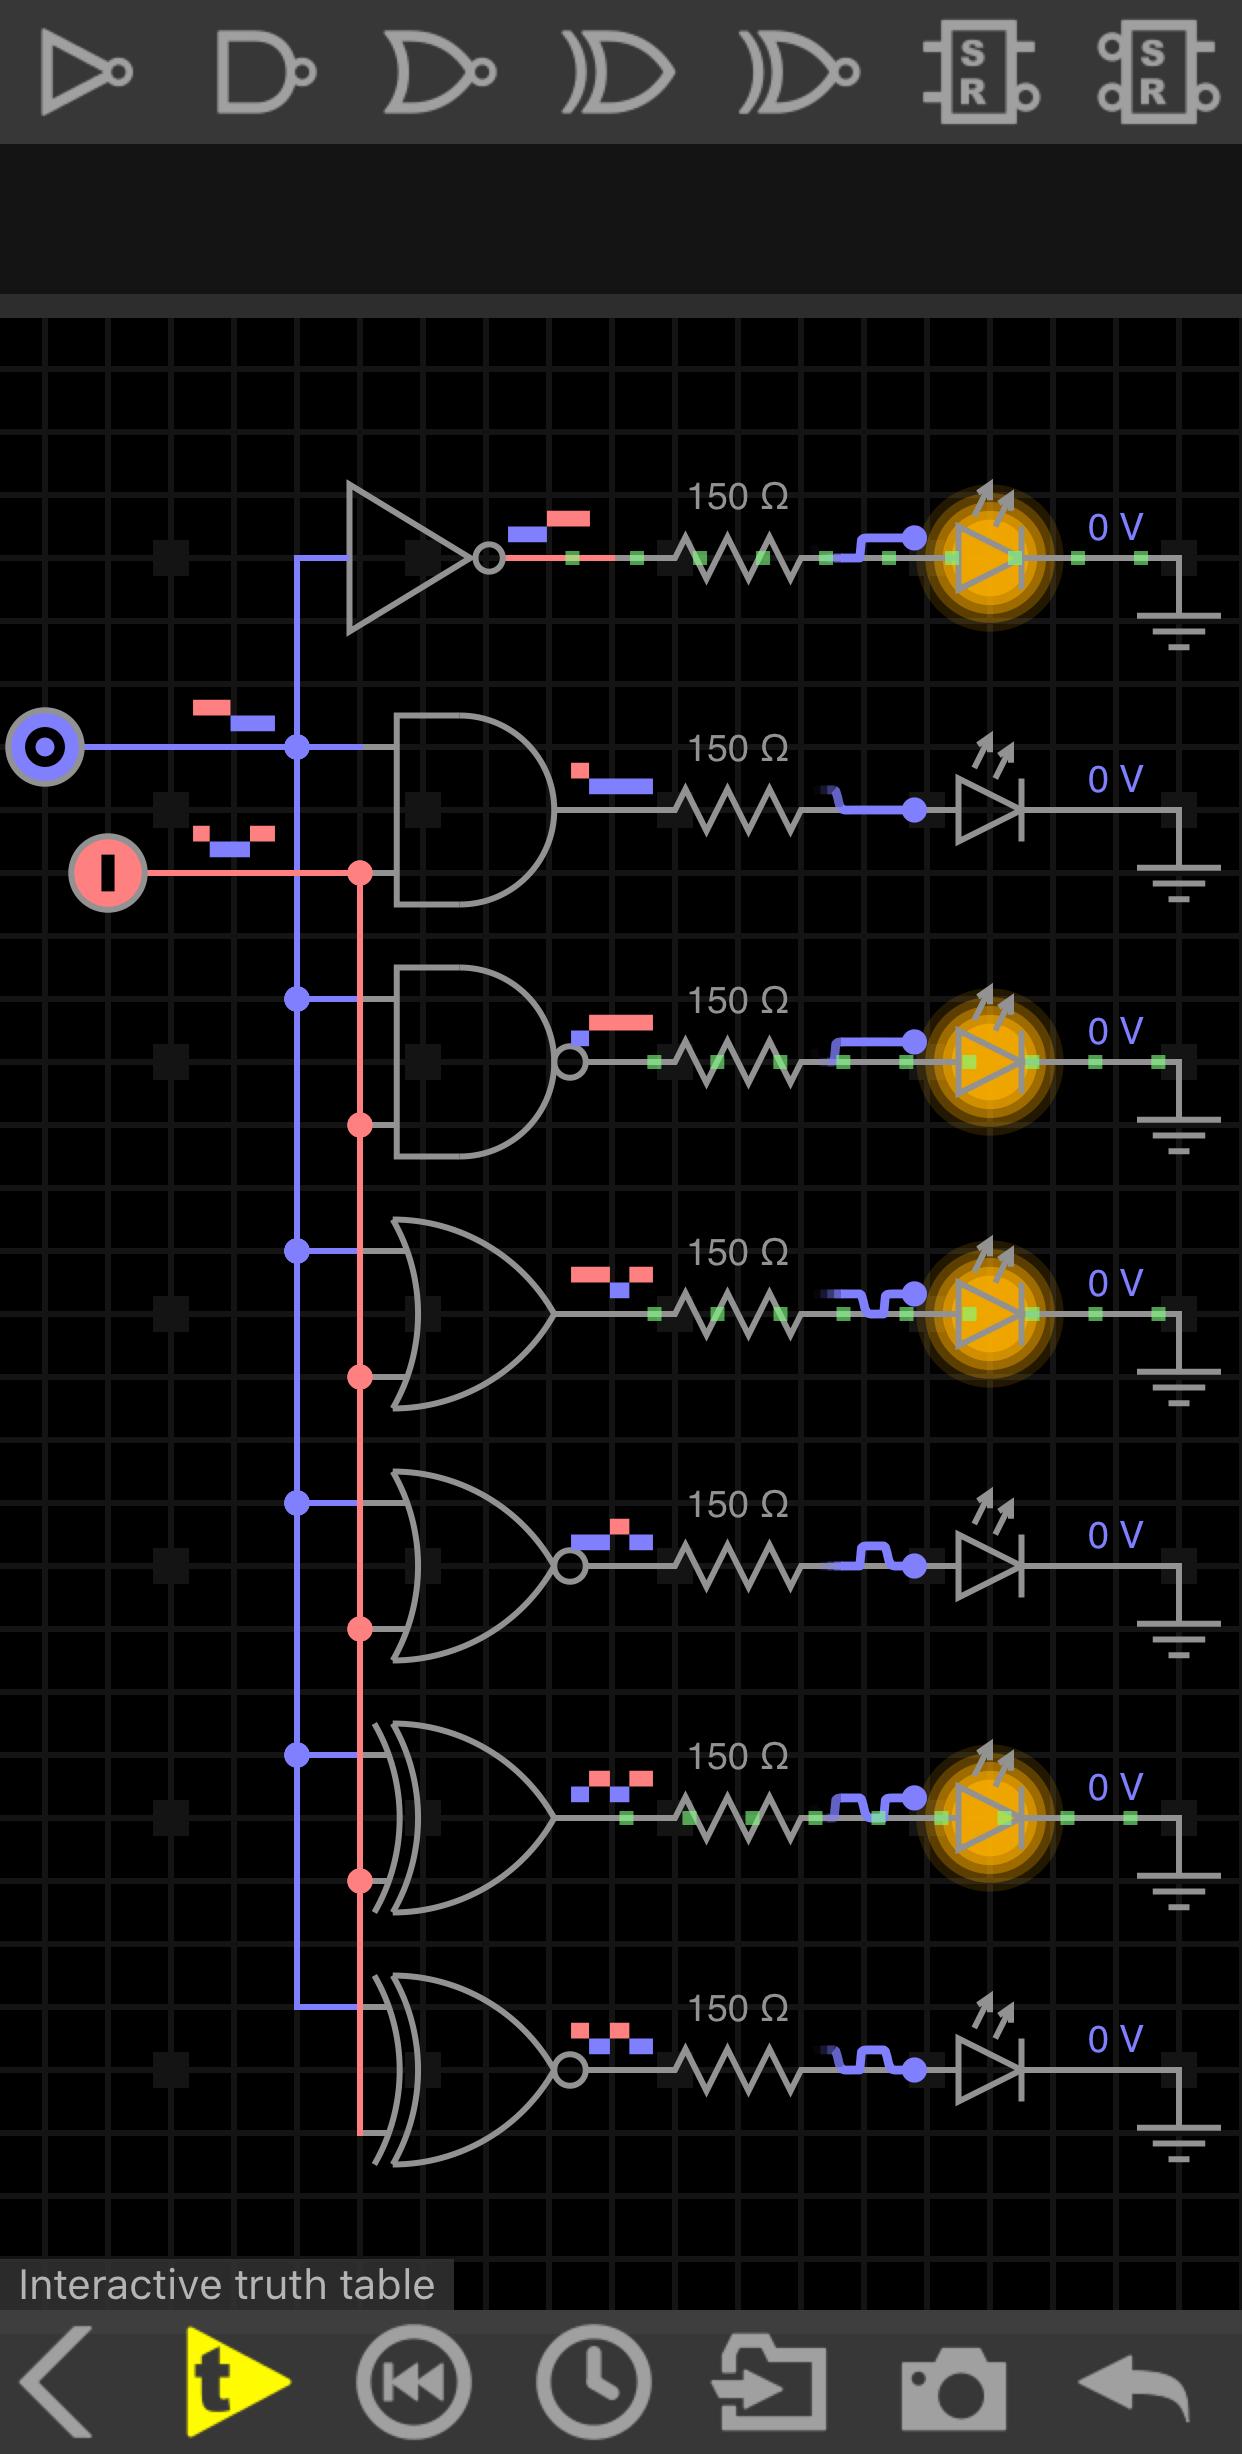This screenshot has width=1242, height=2454.
Task: Select the OR gate on the canvas
Action: 472,1314
